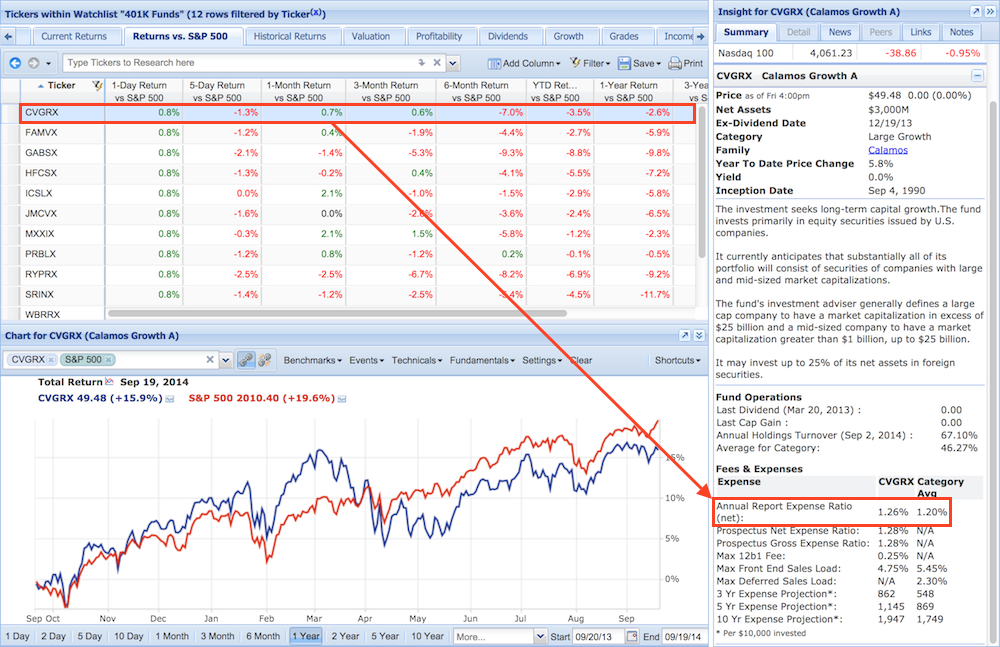Screen dimensions: 1000x647
Task: Remove the Ticker filter via (x) link
Action: pos(318,13)
